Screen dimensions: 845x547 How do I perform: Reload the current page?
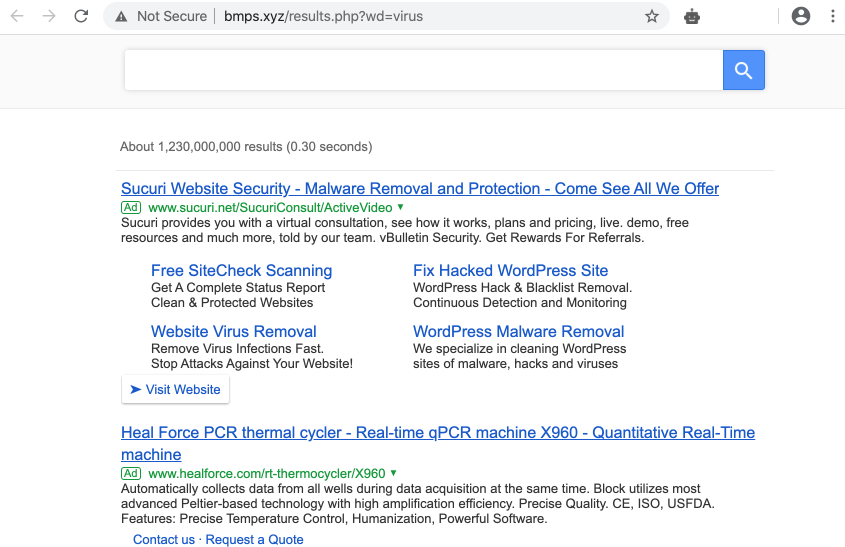[81, 16]
